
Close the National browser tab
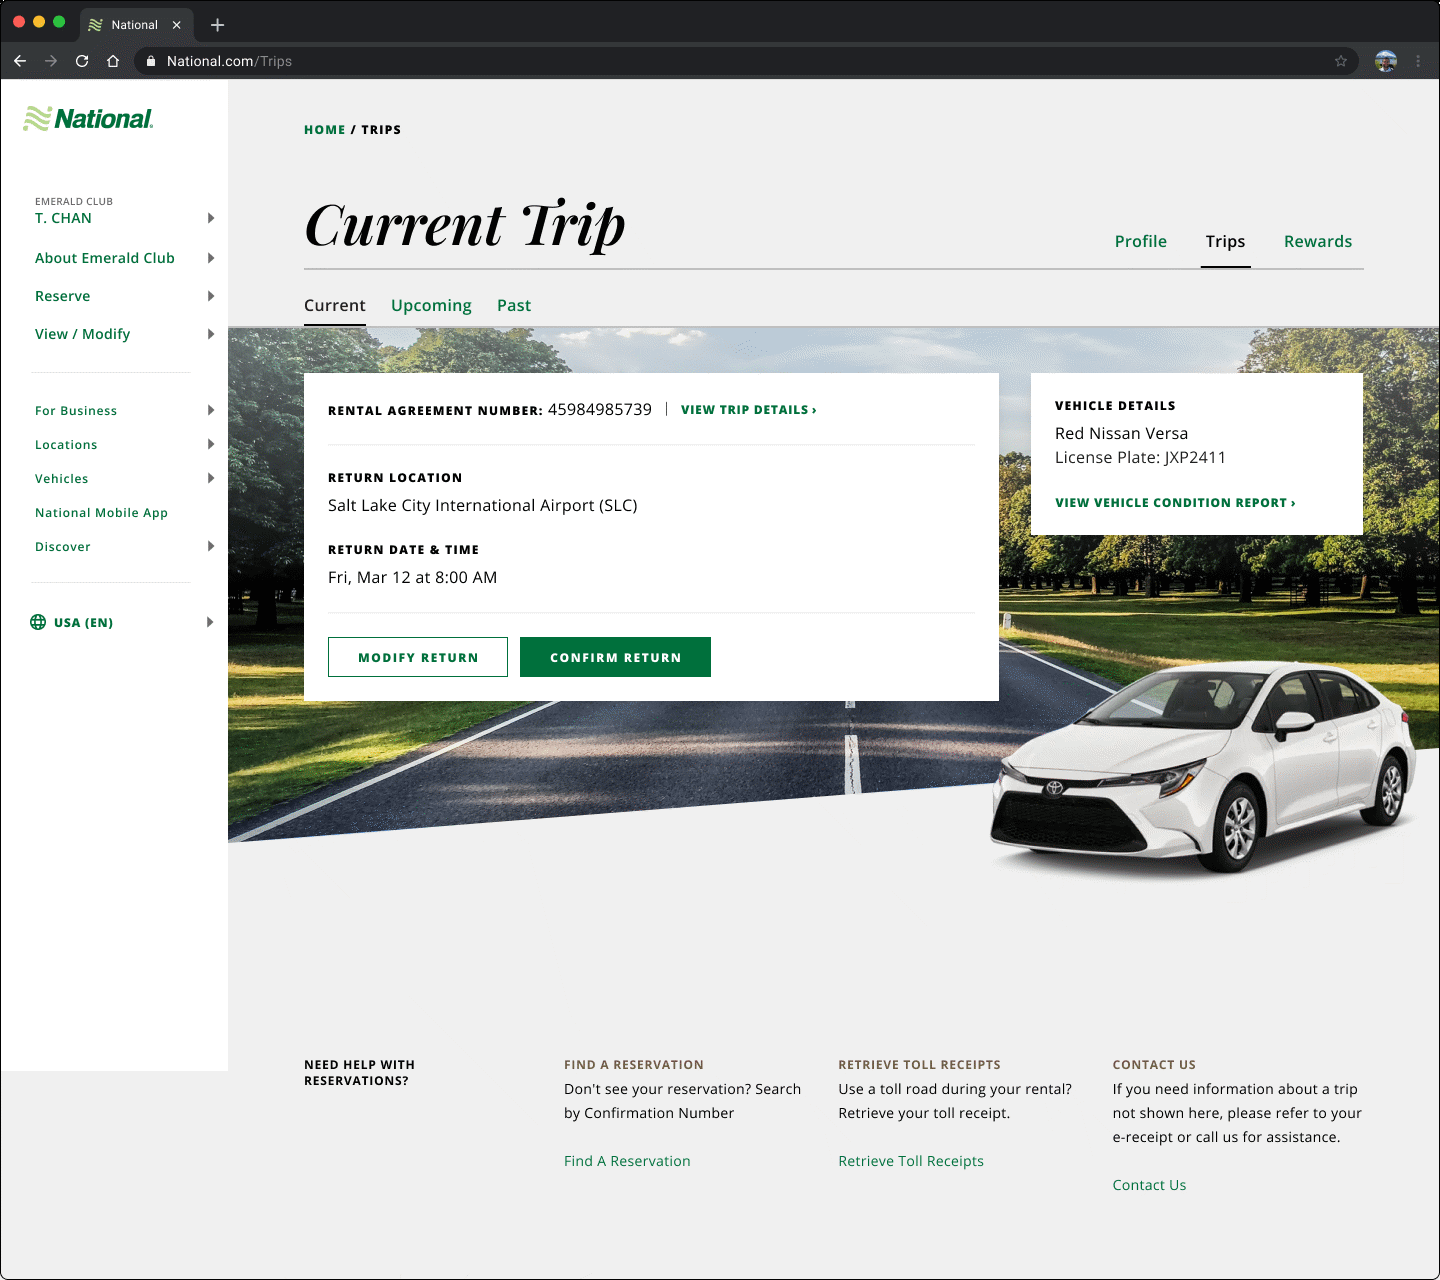pyautogui.click(x=177, y=24)
